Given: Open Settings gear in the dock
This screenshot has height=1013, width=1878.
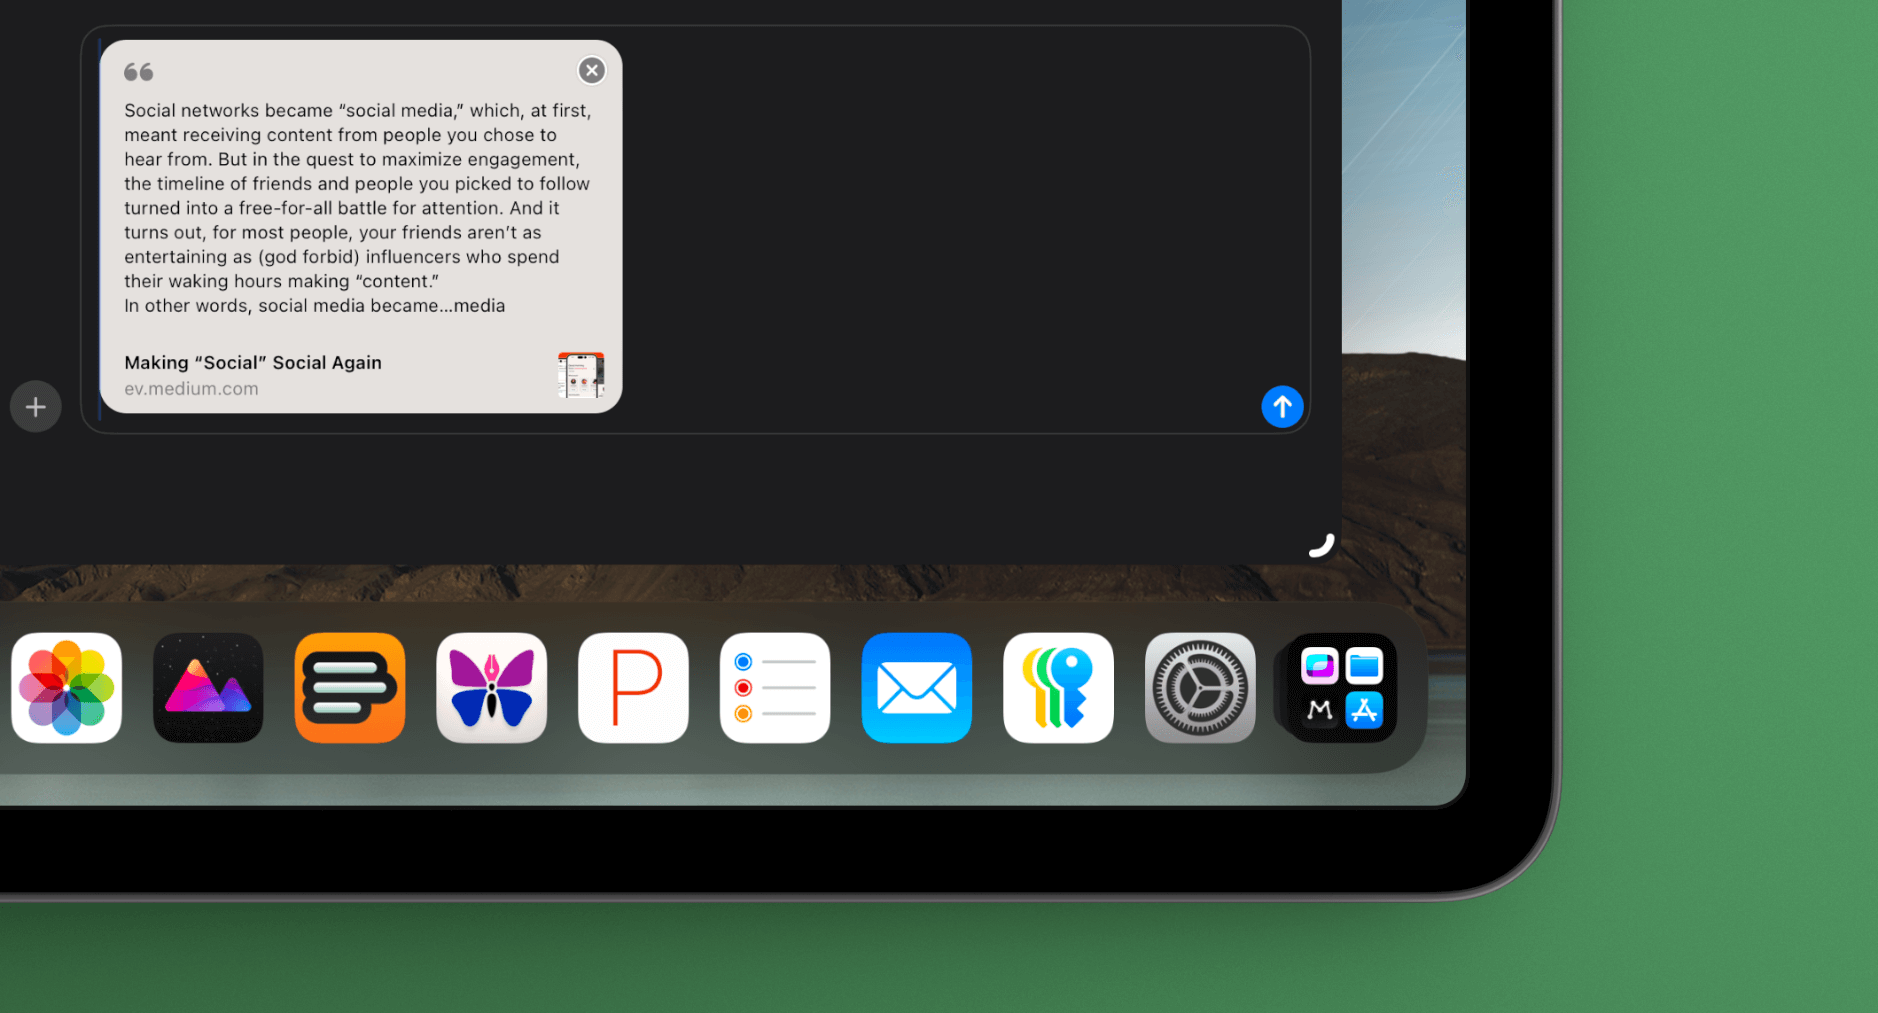Looking at the screenshot, I should [1200, 688].
